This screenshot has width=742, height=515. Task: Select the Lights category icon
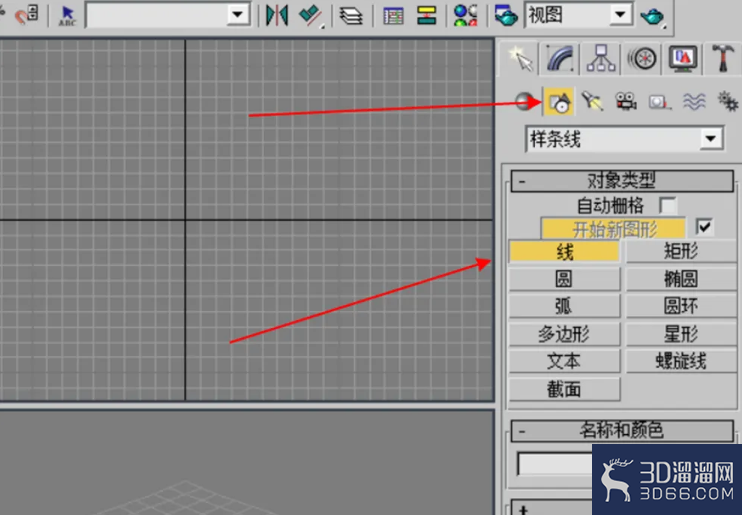tap(592, 101)
